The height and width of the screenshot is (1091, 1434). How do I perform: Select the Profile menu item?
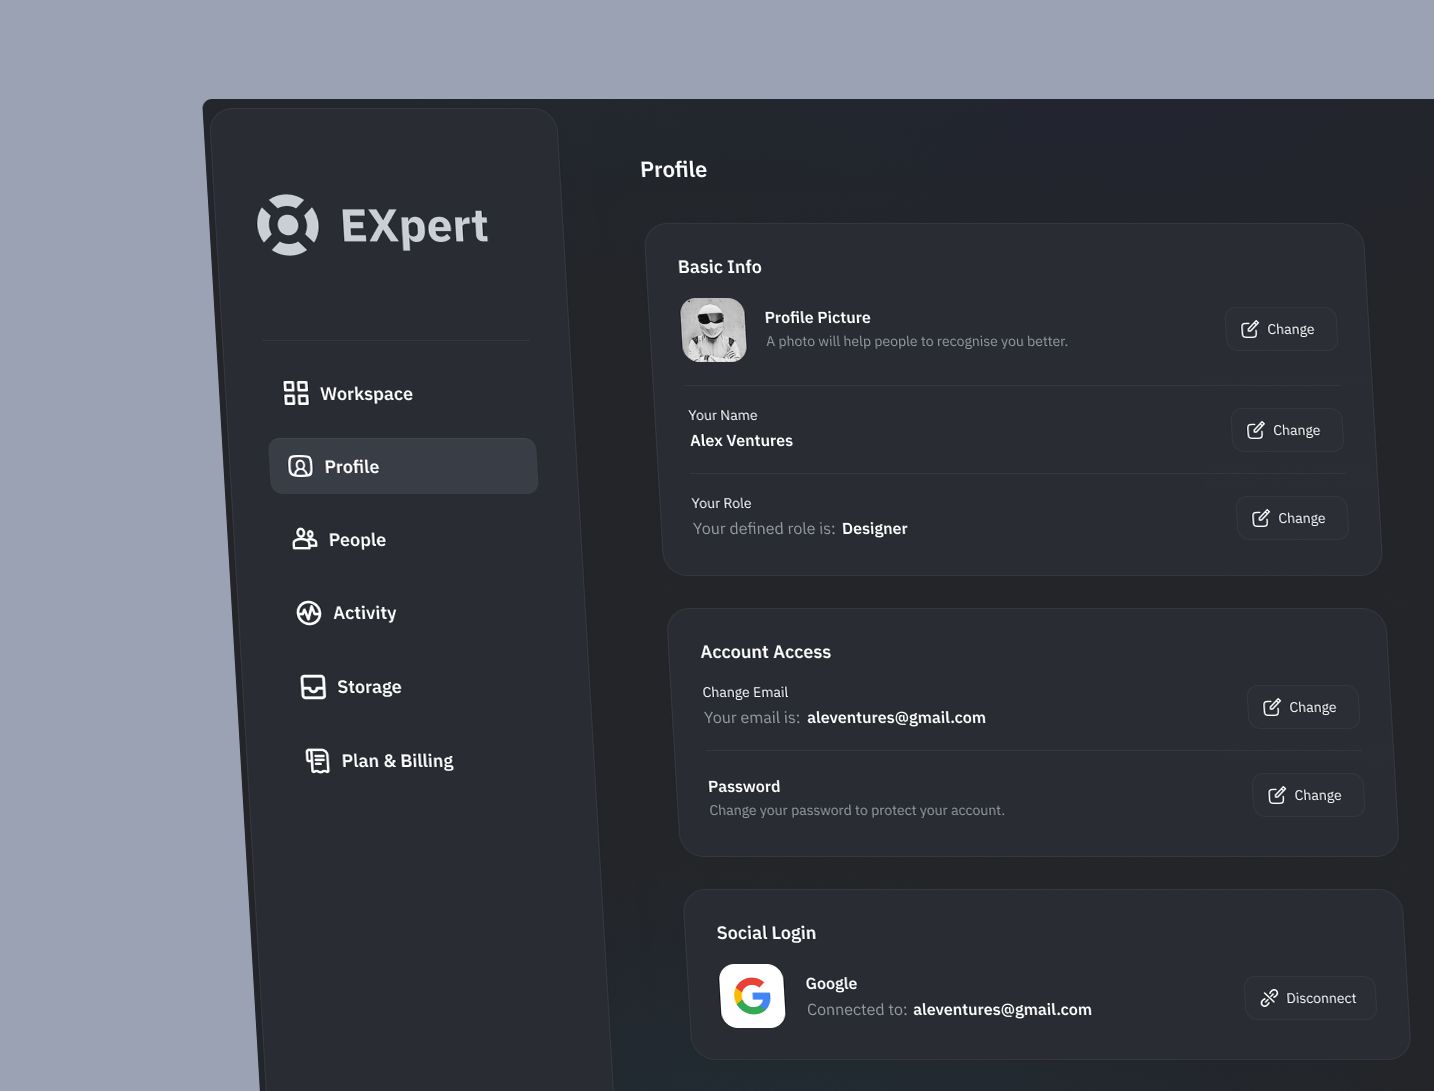pyautogui.click(x=403, y=466)
